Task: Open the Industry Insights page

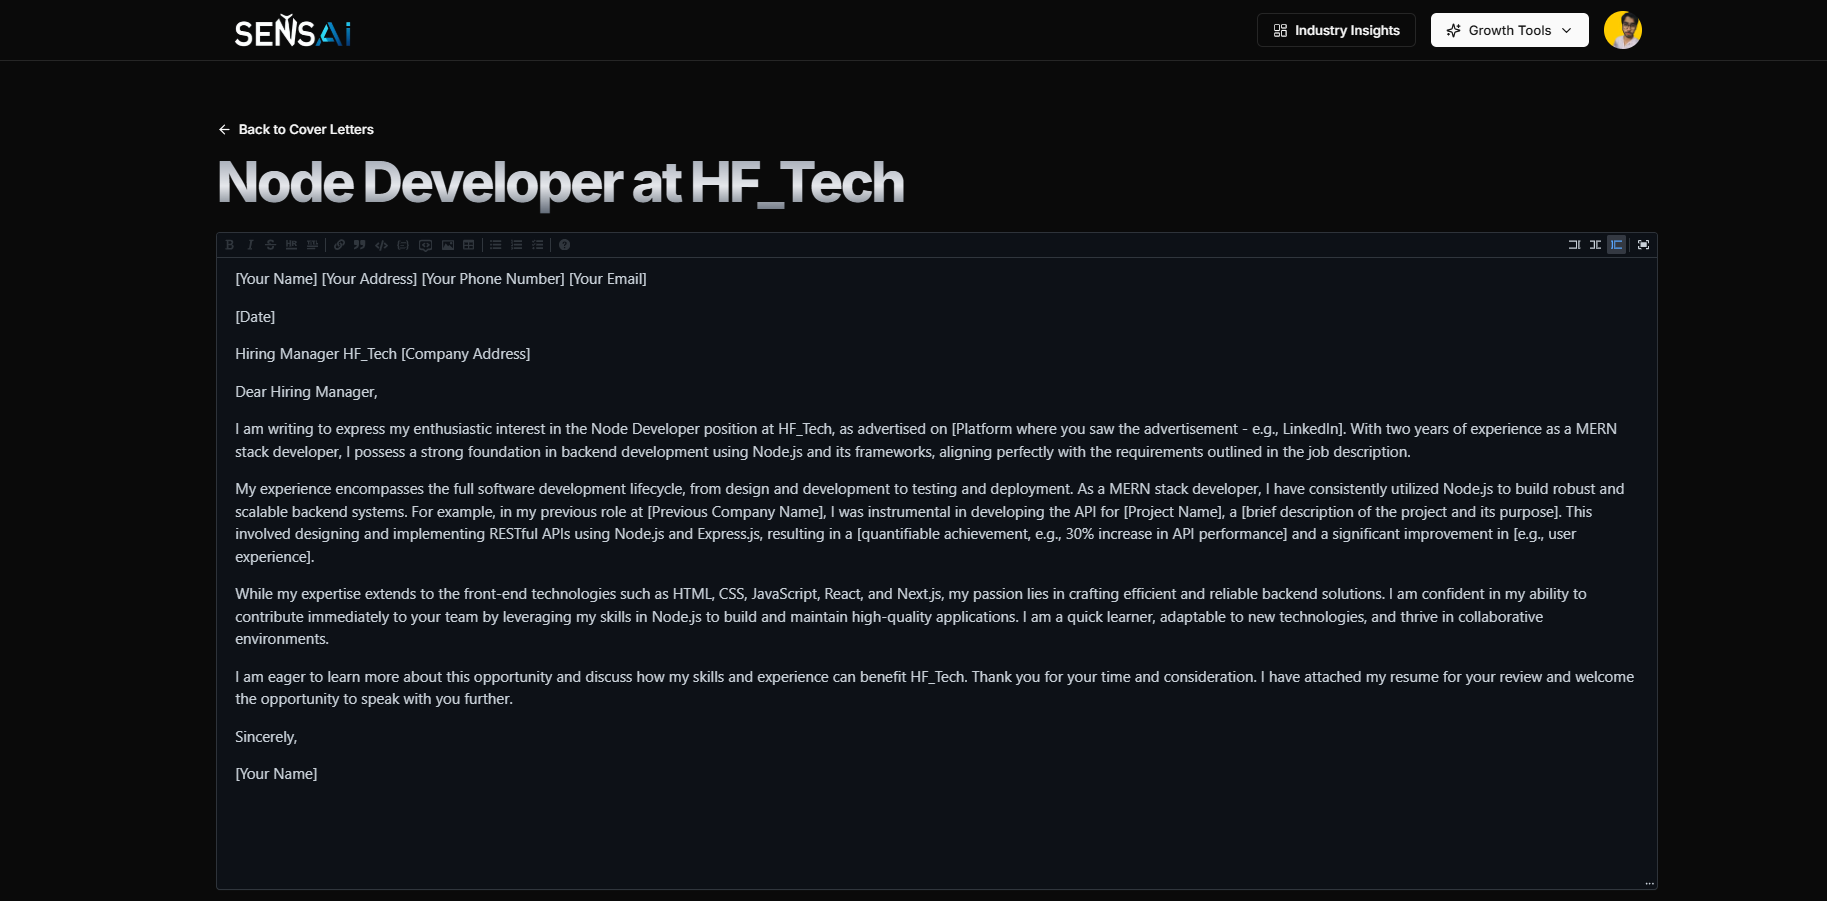Action: 1336,30
